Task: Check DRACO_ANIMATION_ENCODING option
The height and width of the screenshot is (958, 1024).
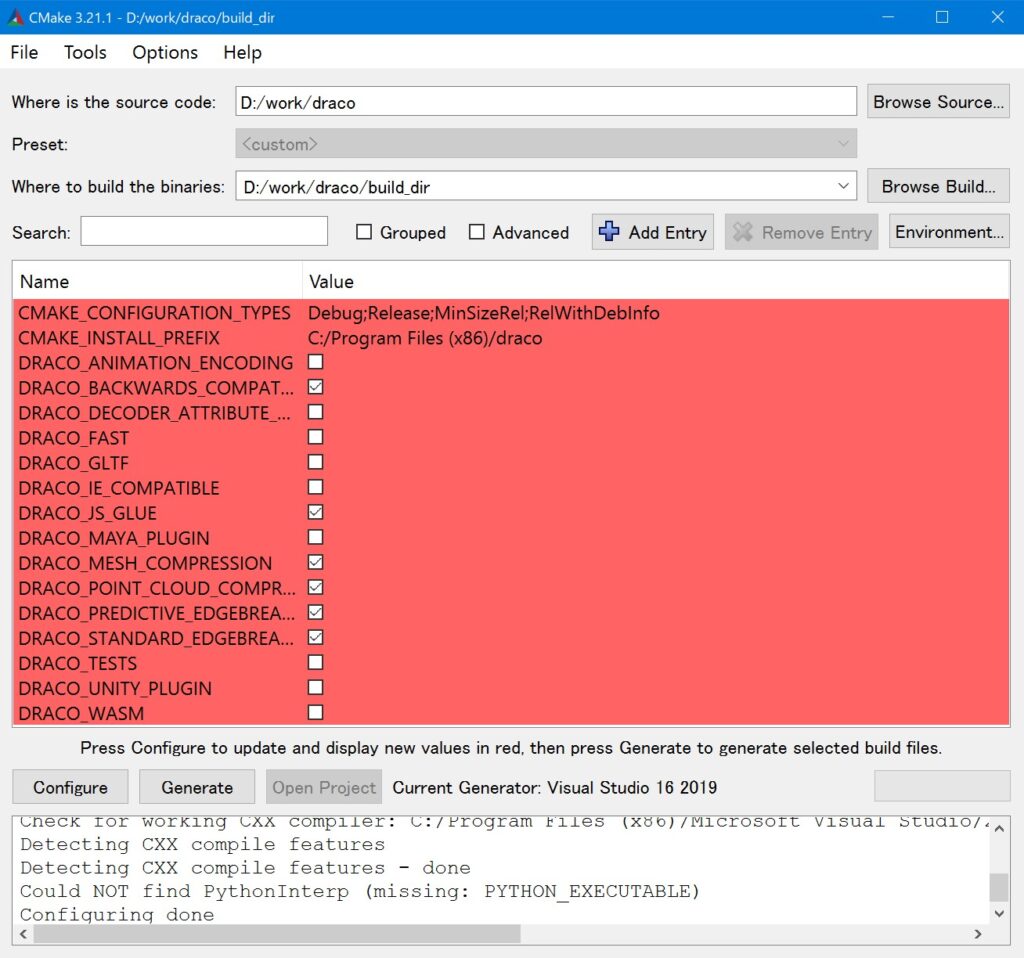Action: (x=315, y=362)
